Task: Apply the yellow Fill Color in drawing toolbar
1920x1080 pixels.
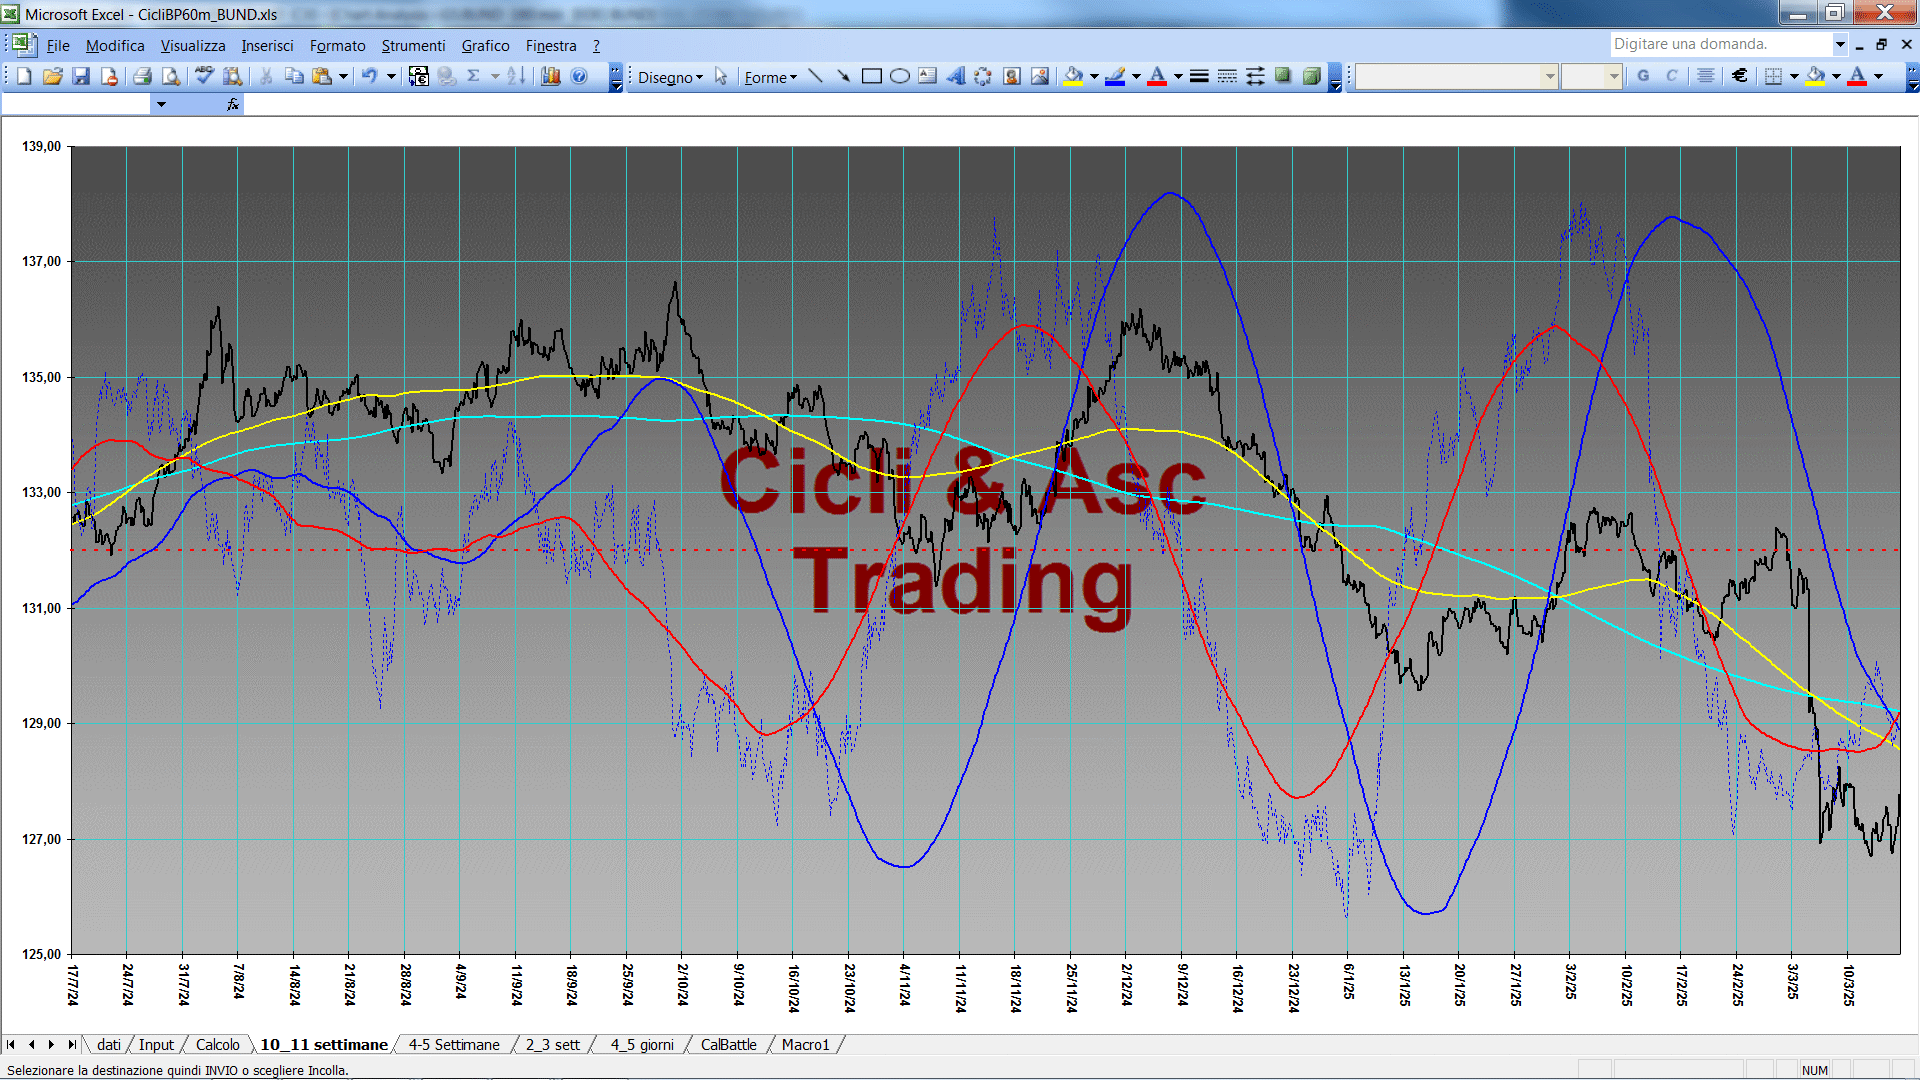Action: 1074,76
